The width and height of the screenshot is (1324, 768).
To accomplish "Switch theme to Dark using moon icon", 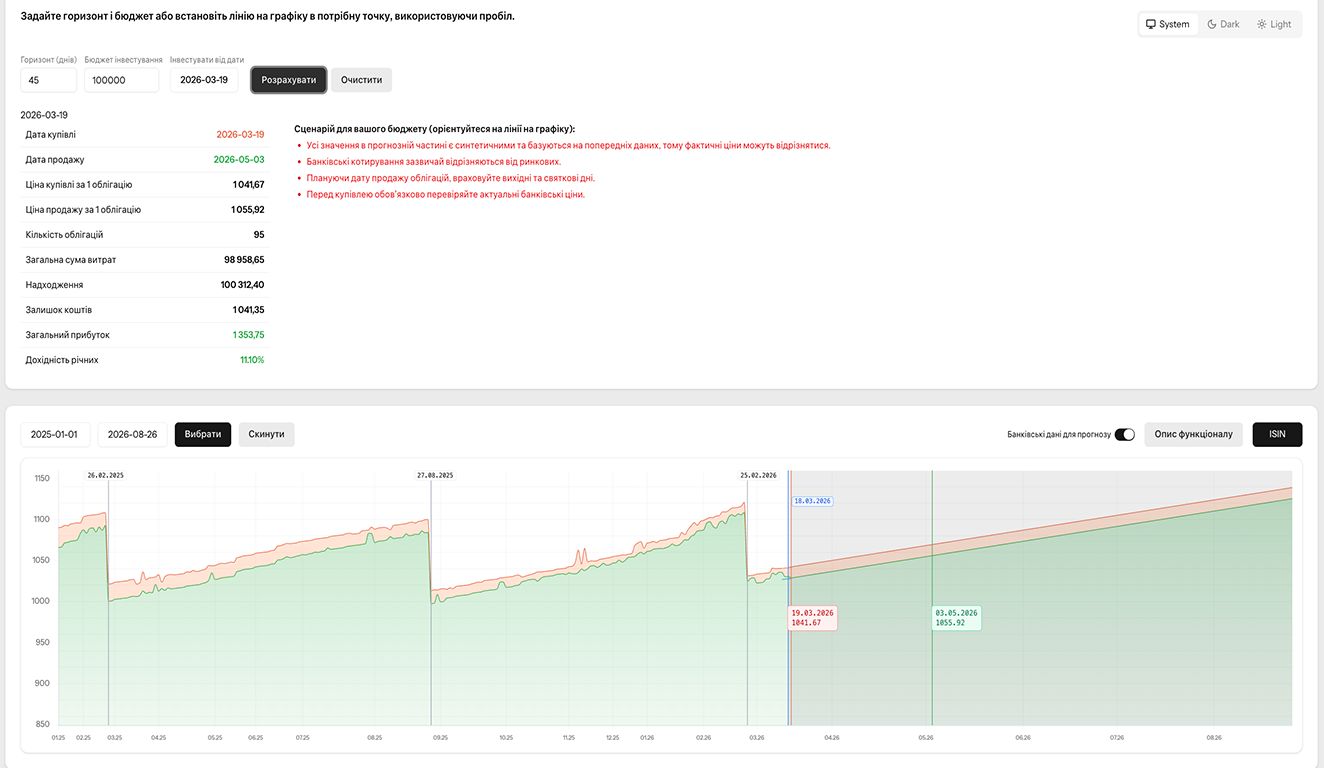I will click(1222, 23).
